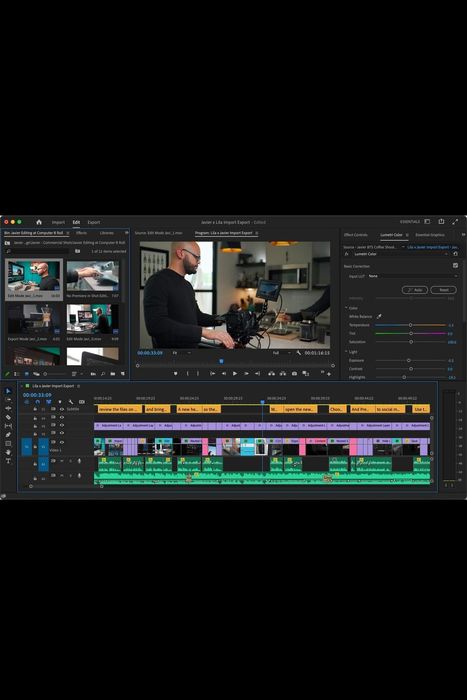Image resolution: width=467 pixels, height=700 pixels.
Task: Open the Lumetri Color effect selector dropdown
Action: pos(400,254)
